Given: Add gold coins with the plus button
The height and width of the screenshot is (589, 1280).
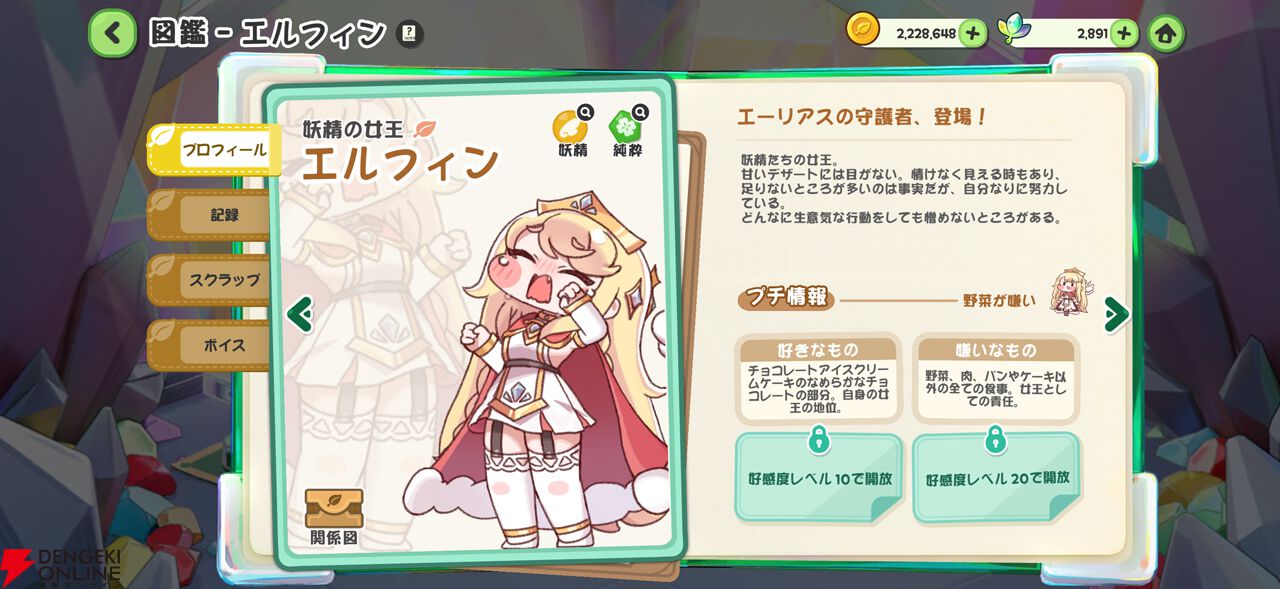Looking at the screenshot, I should pyautogui.click(x=972, y=33).
